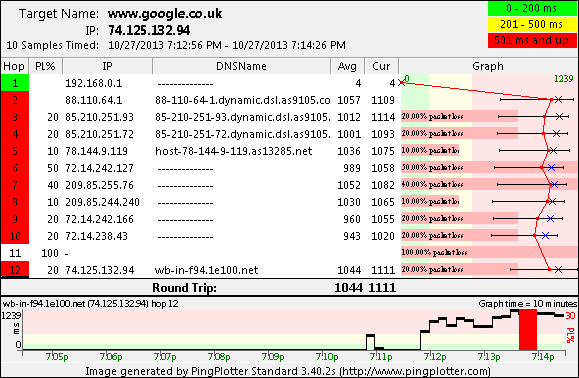Click the Cur column header
The height and width of the screenshot is (378, 579).
pos(381,66)
